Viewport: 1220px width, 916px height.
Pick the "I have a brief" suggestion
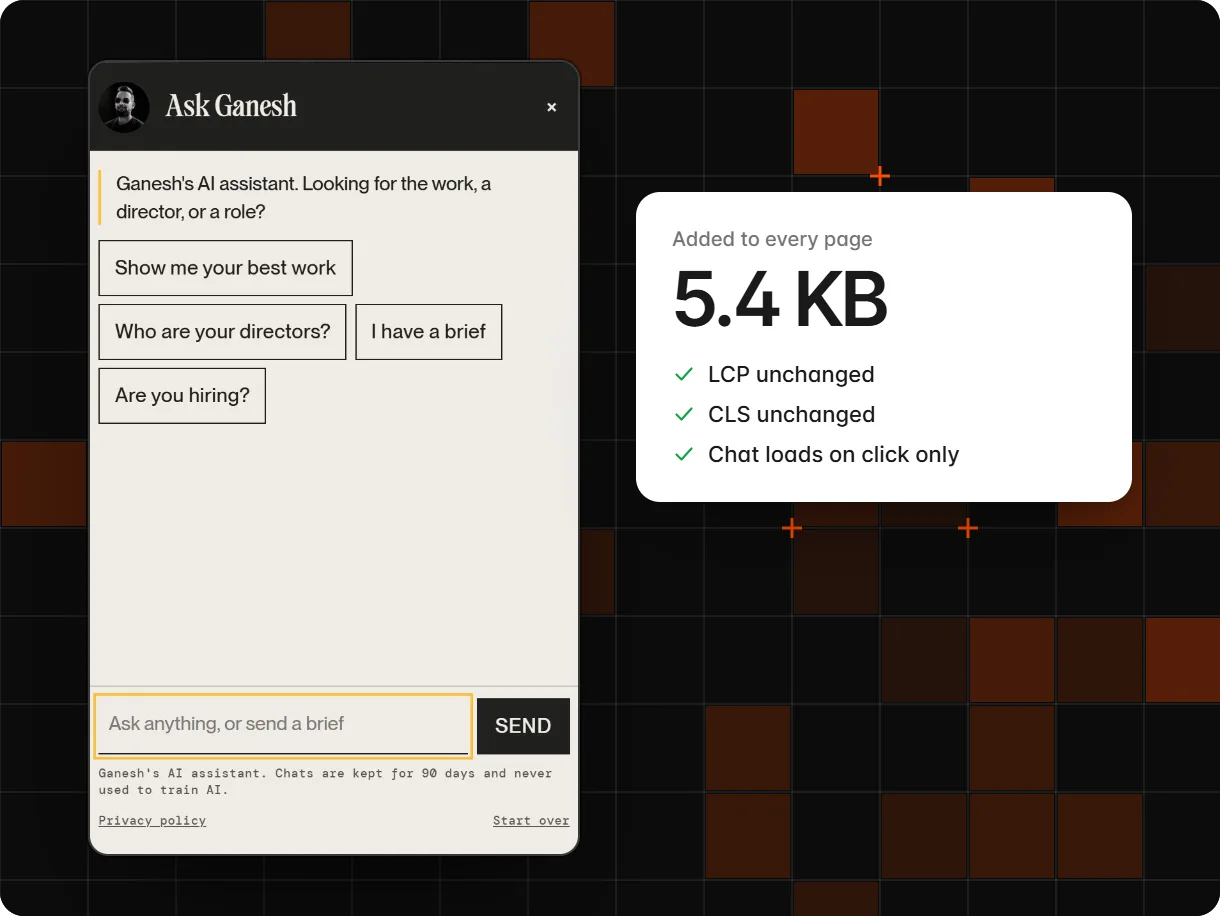pos(429,332)
